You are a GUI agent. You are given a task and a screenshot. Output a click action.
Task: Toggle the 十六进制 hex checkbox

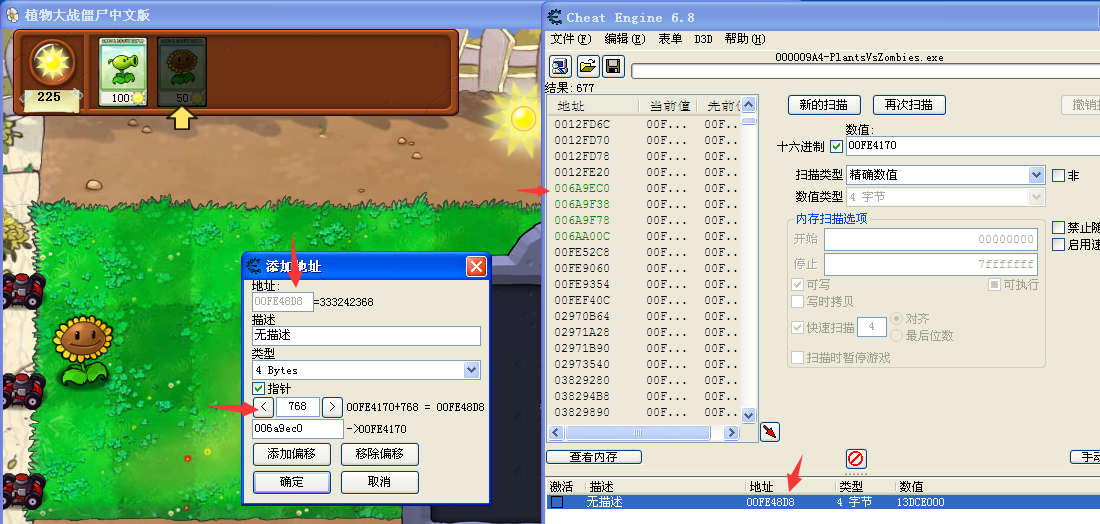coord(836,146)
